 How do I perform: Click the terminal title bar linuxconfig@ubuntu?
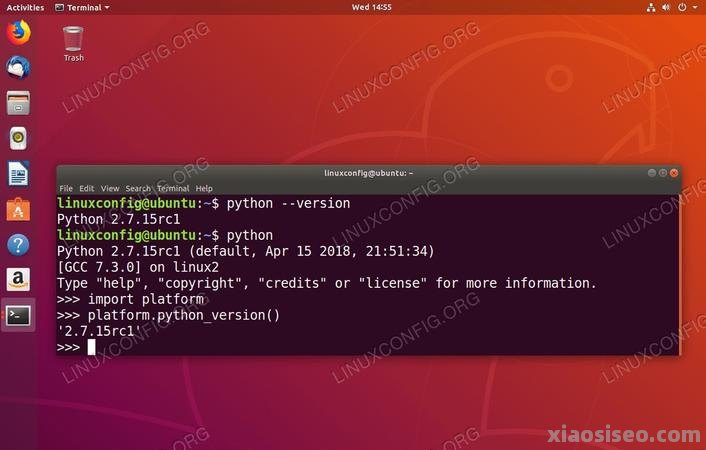(x=368, y=173)
